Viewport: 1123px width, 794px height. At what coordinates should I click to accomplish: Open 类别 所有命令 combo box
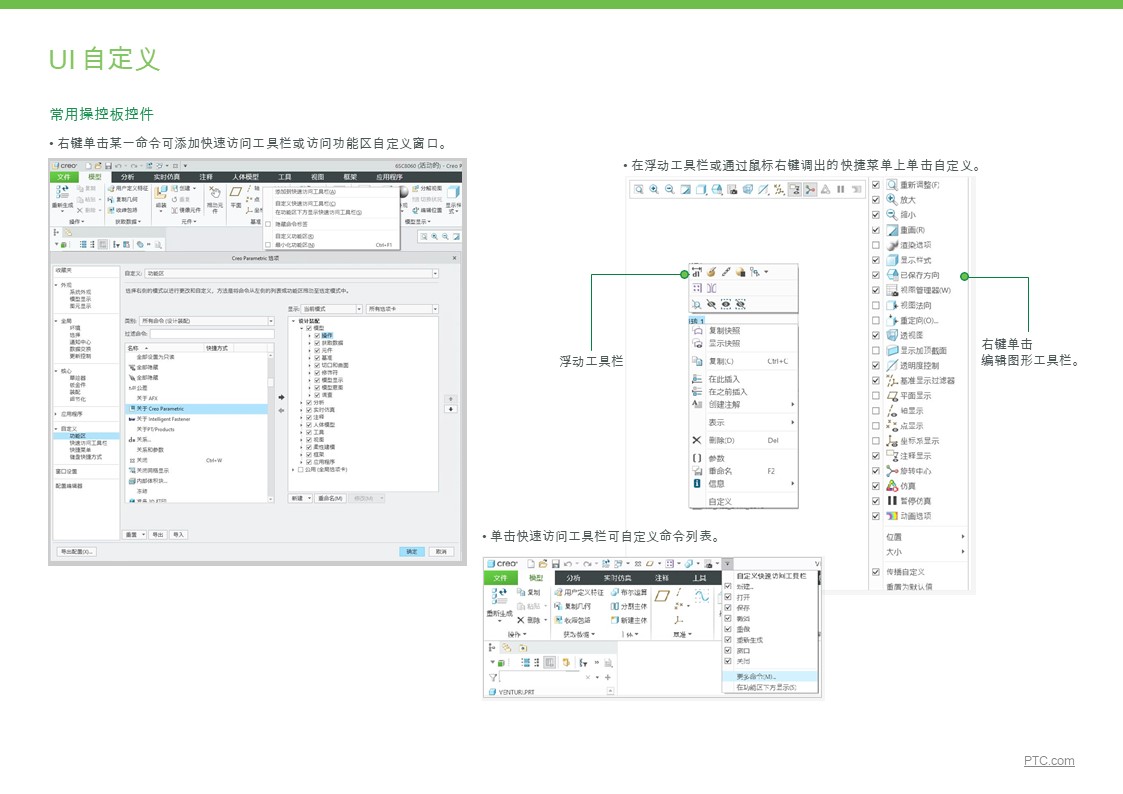[206, 321]
